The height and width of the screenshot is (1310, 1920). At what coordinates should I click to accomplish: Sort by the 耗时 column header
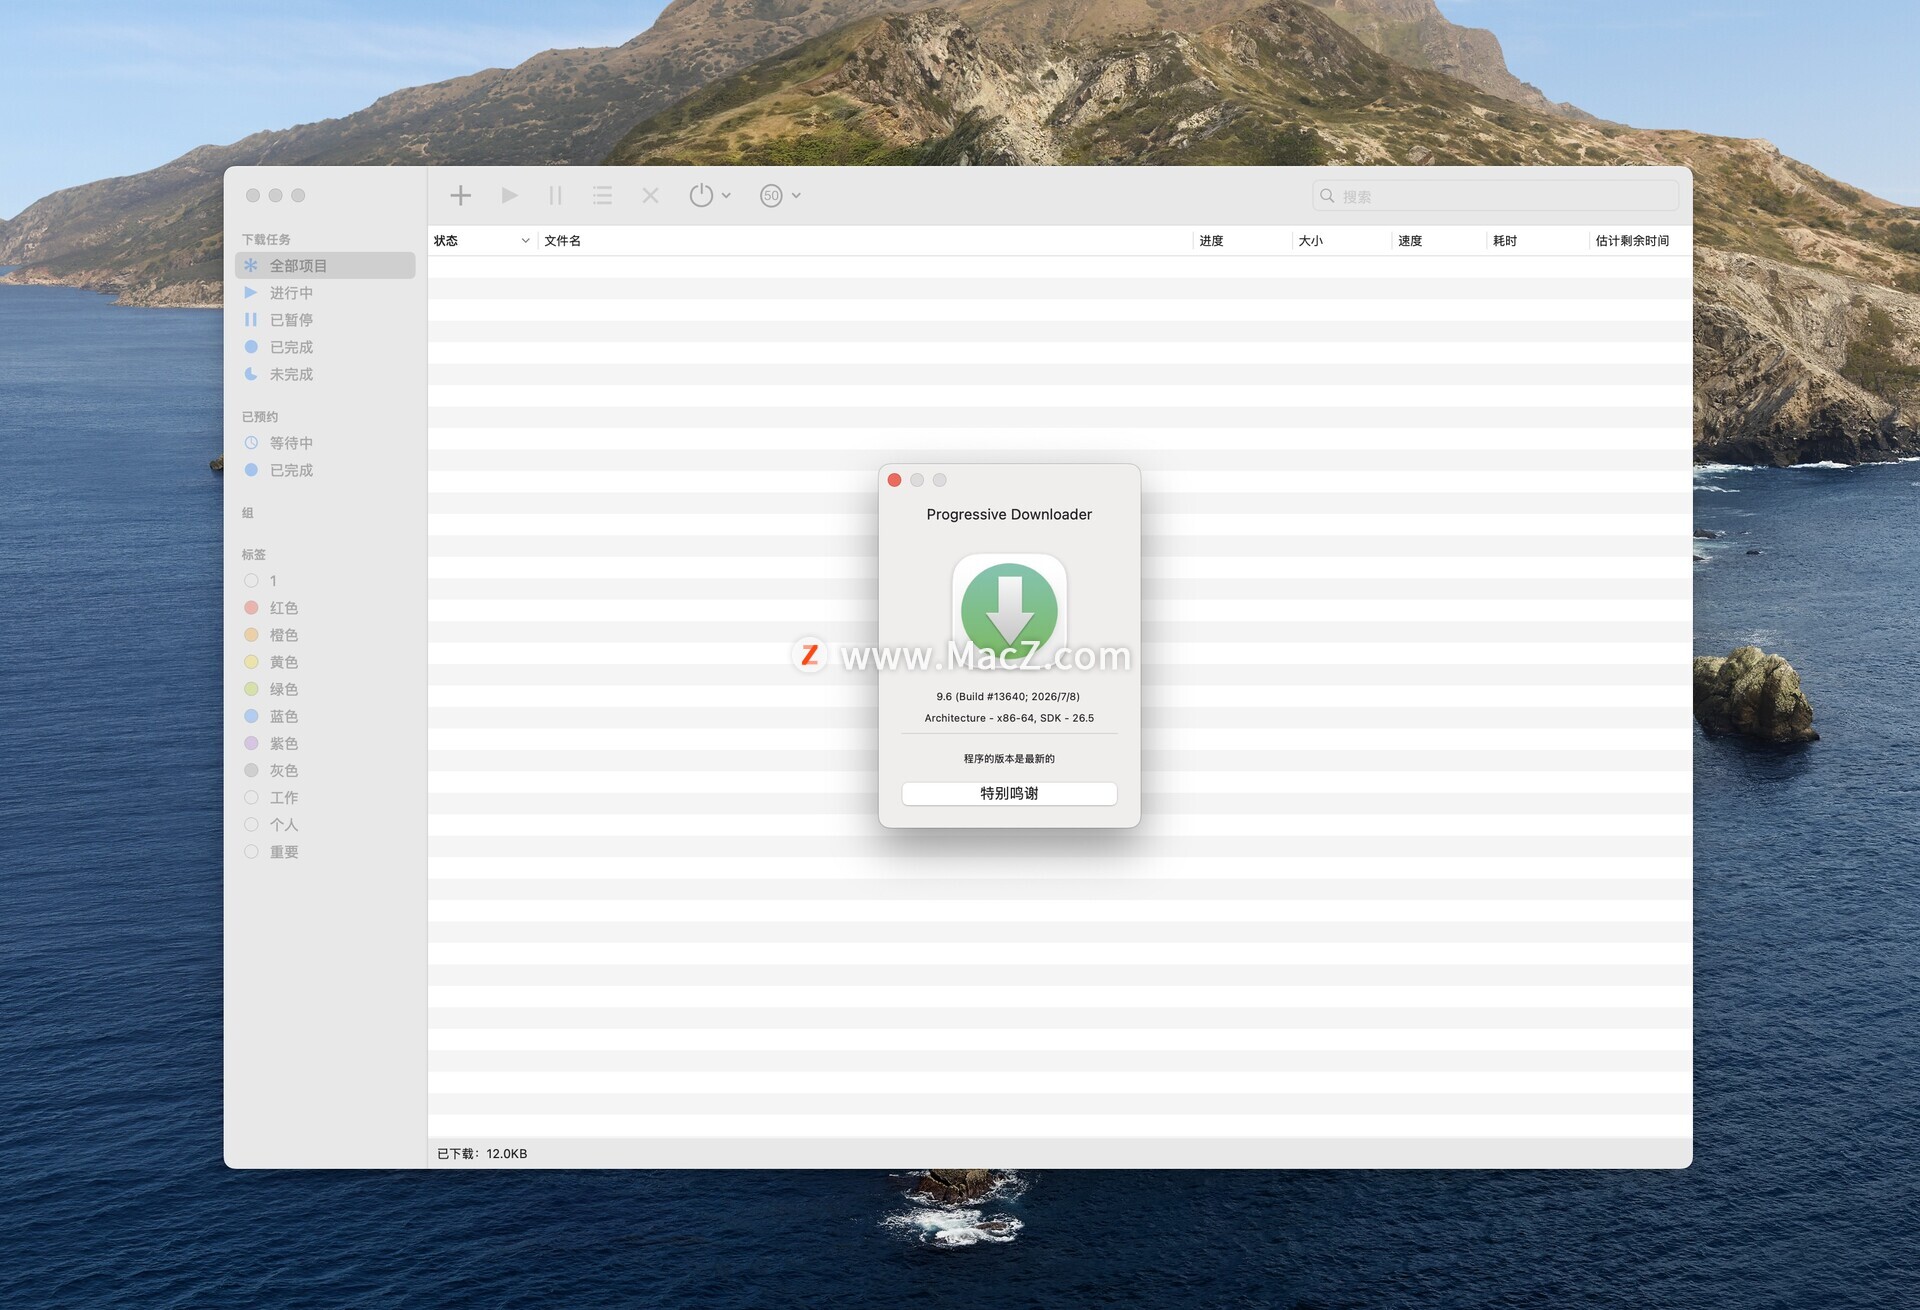coord(1539,241)
